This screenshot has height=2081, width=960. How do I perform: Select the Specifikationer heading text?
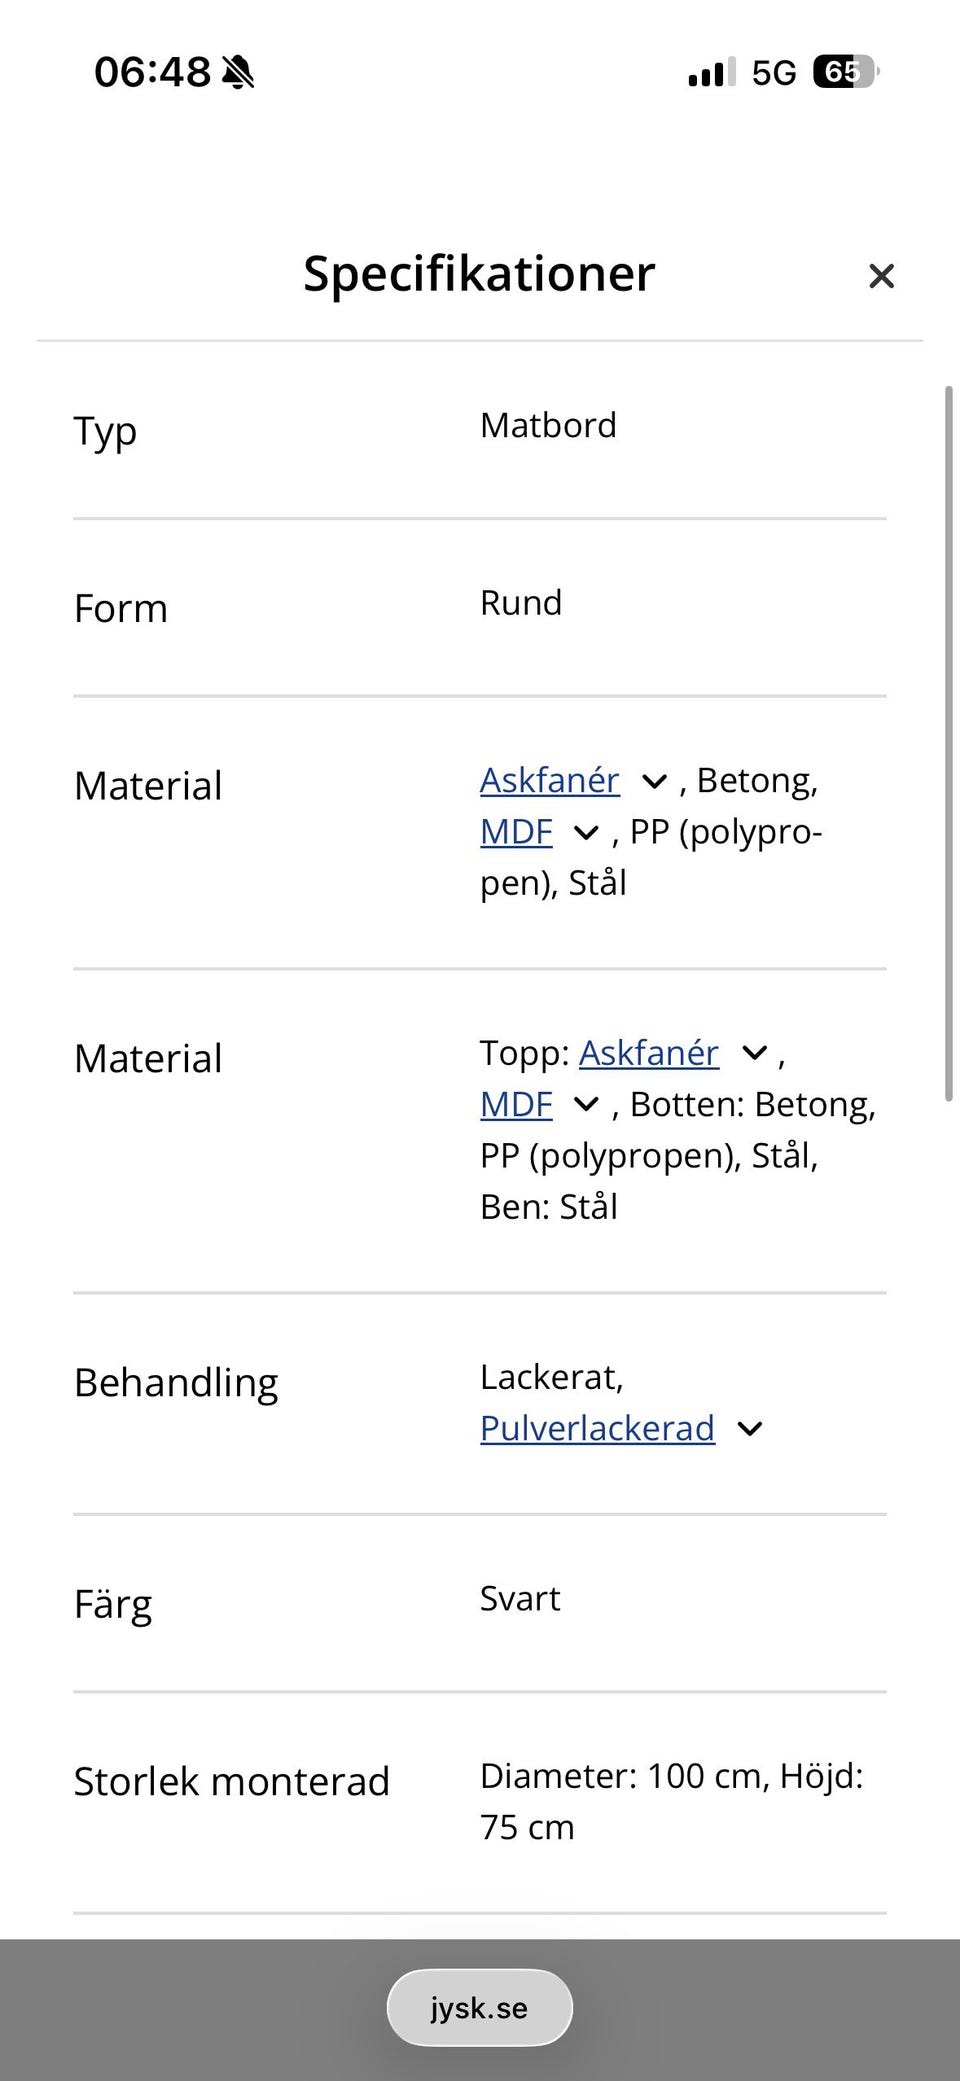pyautogui.click(x=480, y=274)
